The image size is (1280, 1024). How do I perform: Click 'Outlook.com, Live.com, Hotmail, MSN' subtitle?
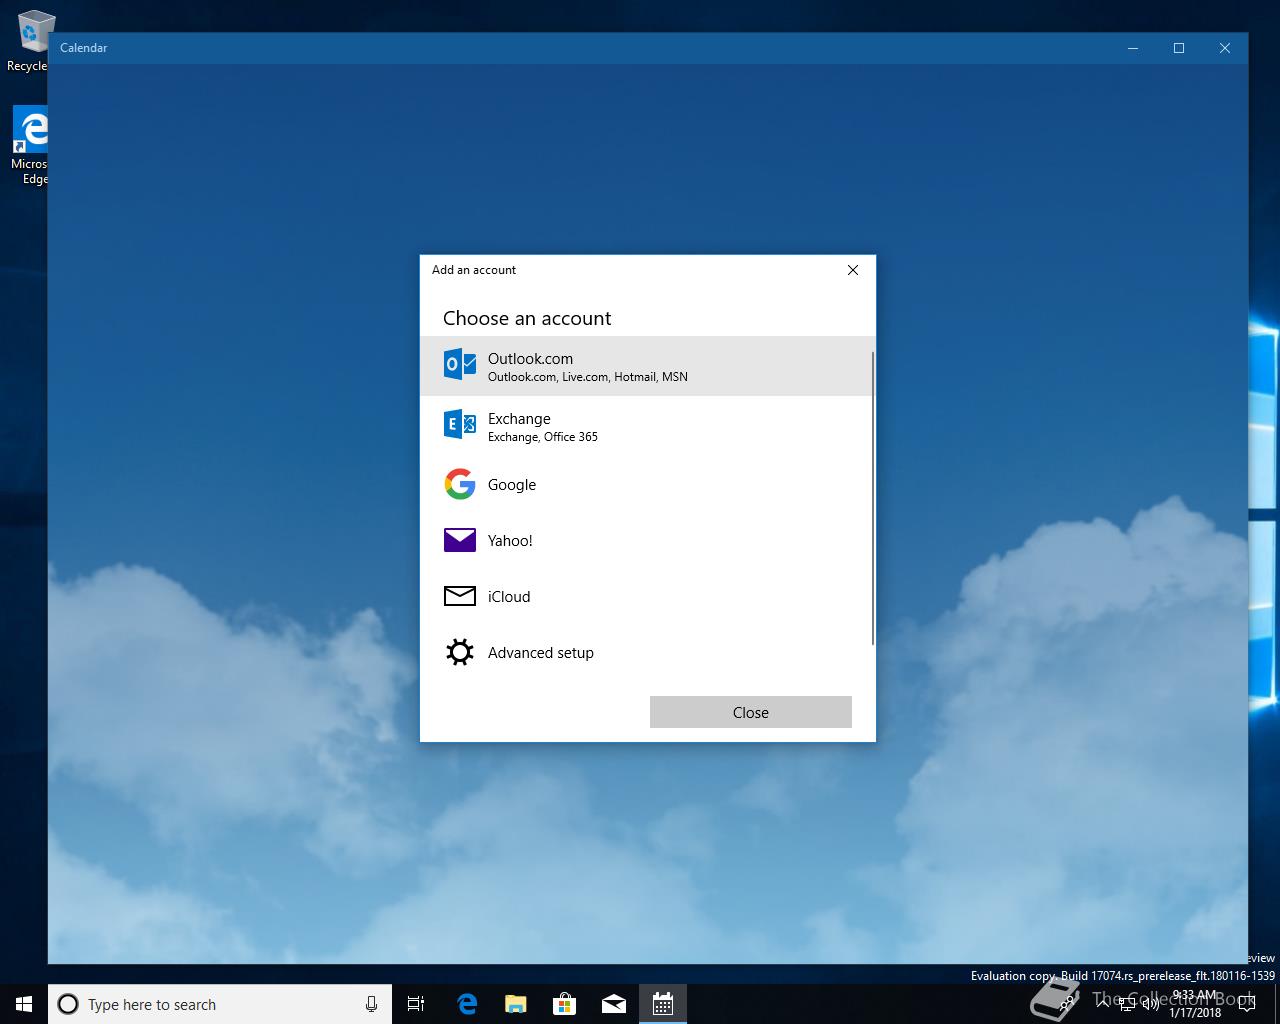588,377
